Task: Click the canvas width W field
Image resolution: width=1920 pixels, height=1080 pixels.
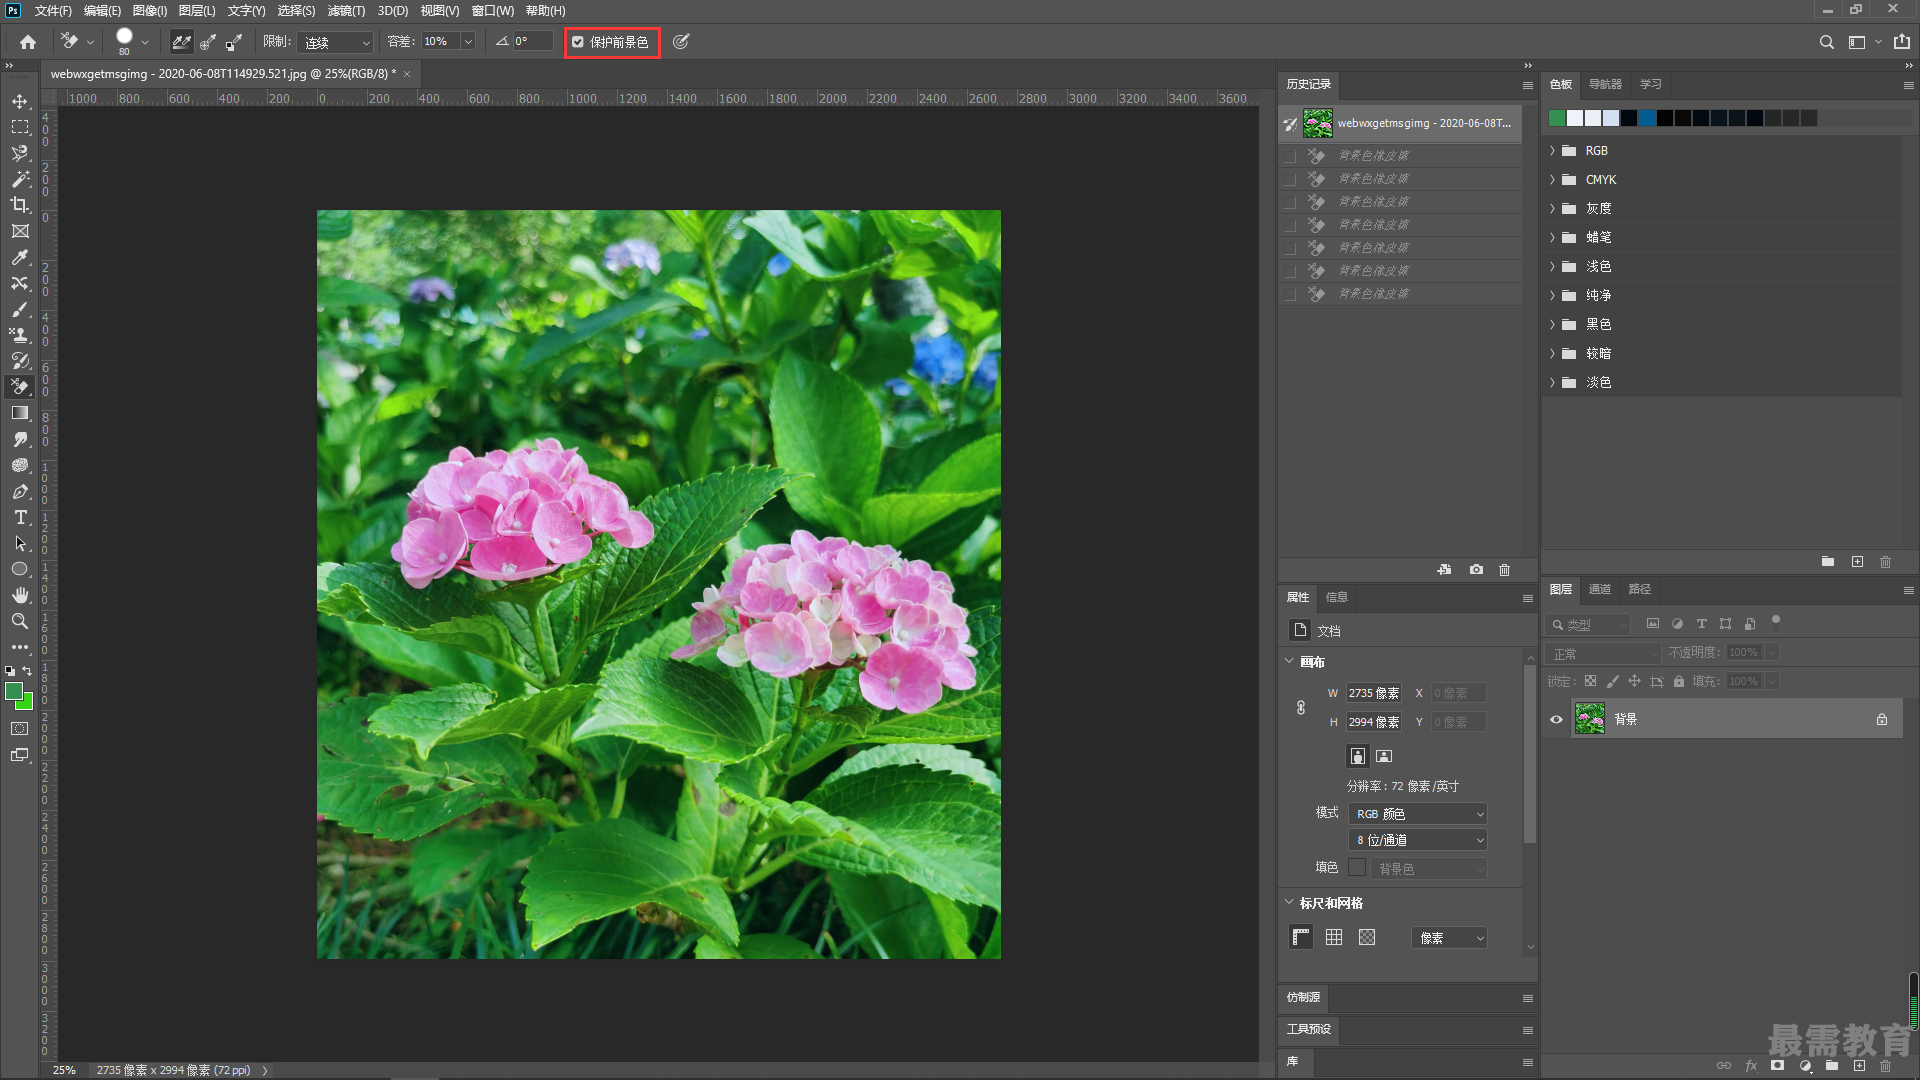Action: click(x=1373, y=693)
